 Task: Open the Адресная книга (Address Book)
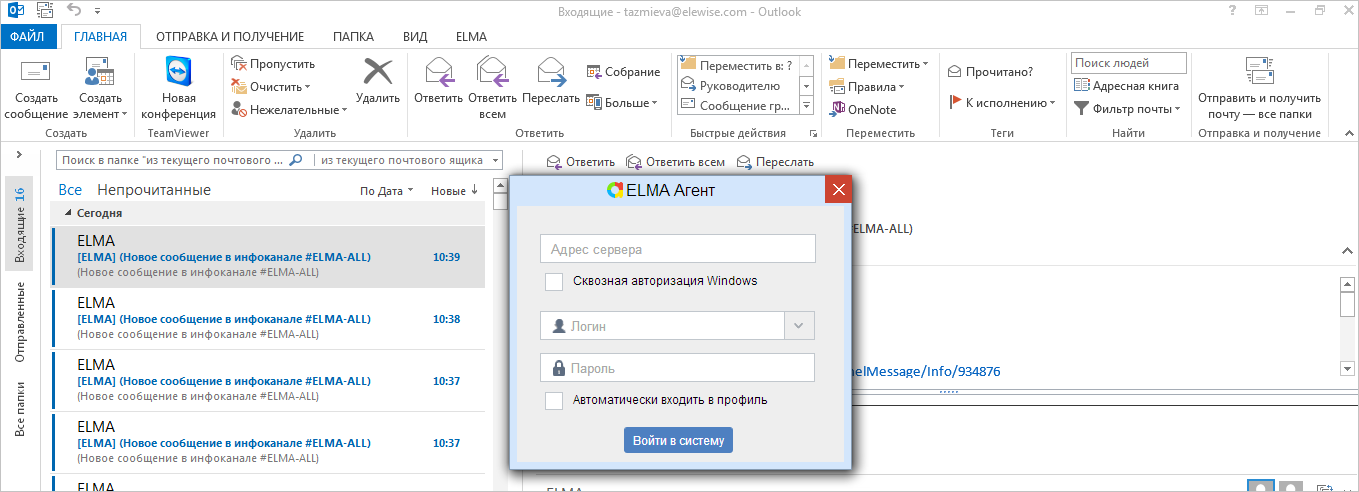click(x=1126, y=87)
